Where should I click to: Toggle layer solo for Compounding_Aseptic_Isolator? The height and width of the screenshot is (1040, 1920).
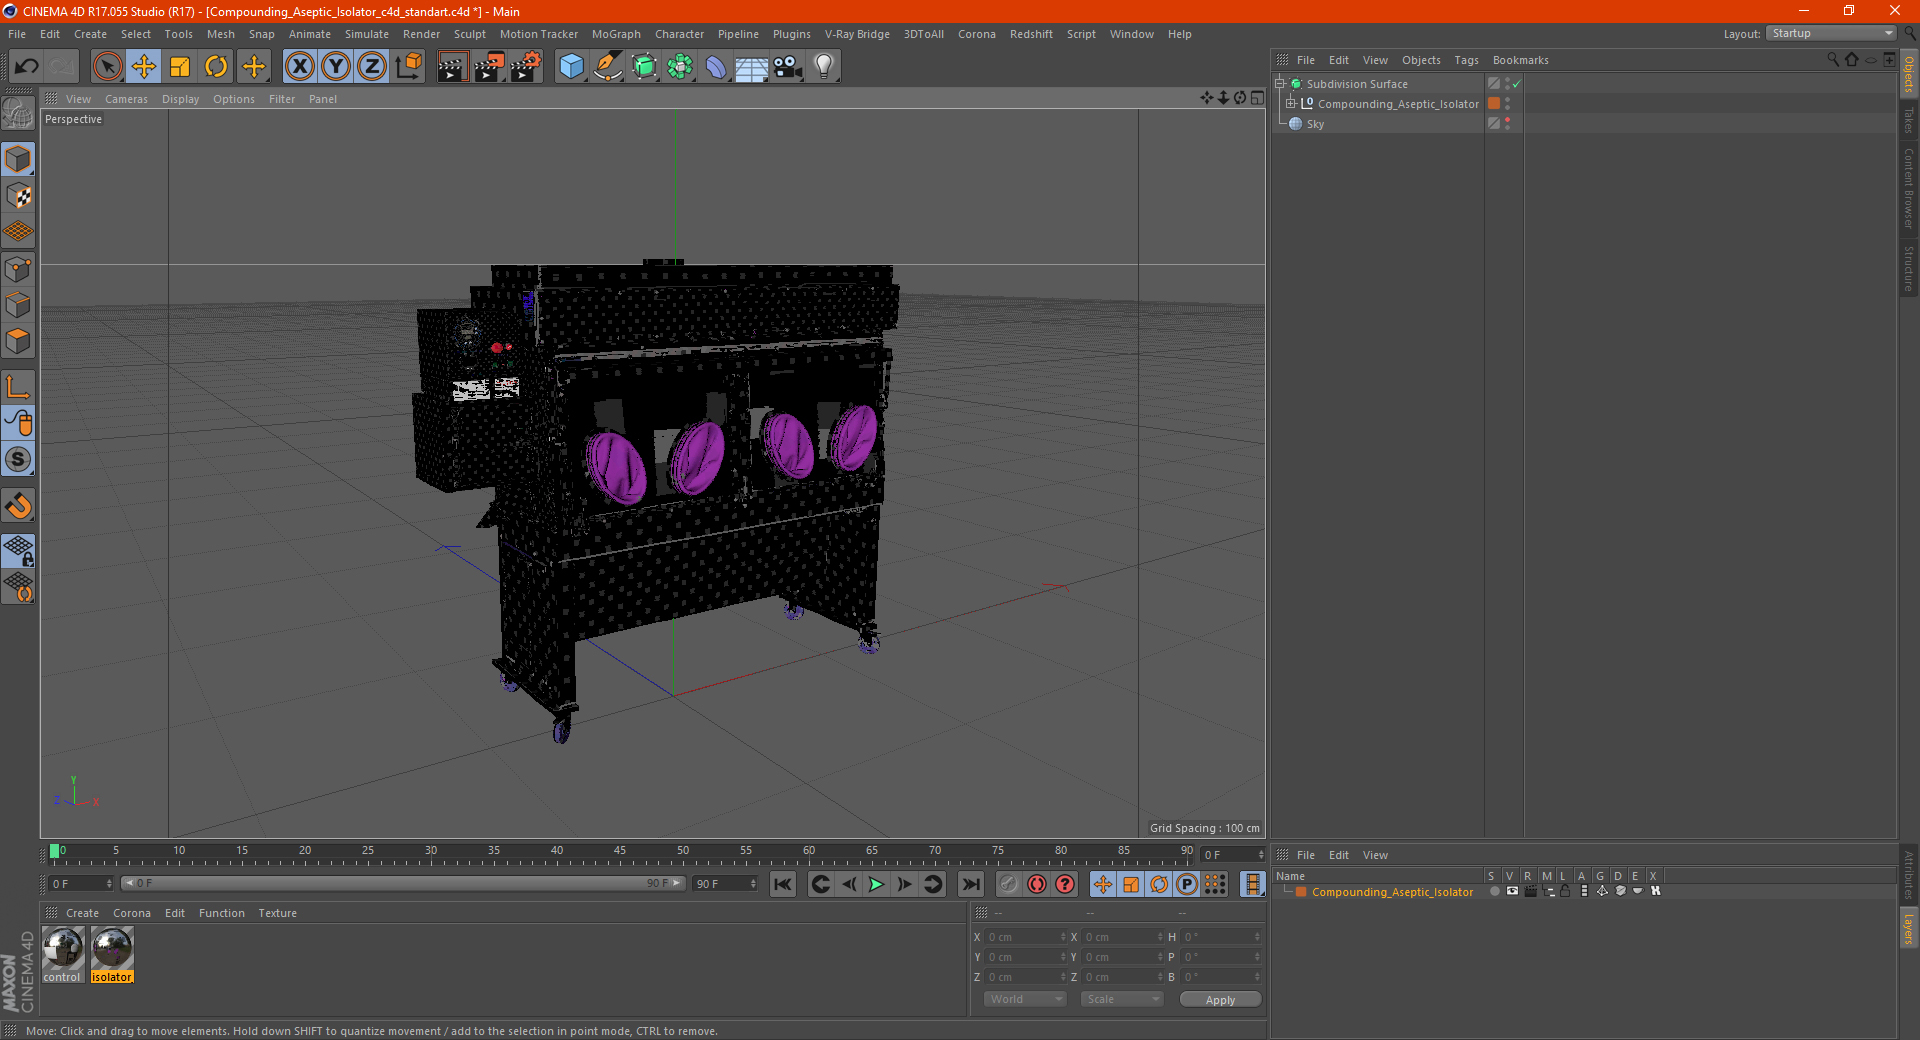[1494, 891]
